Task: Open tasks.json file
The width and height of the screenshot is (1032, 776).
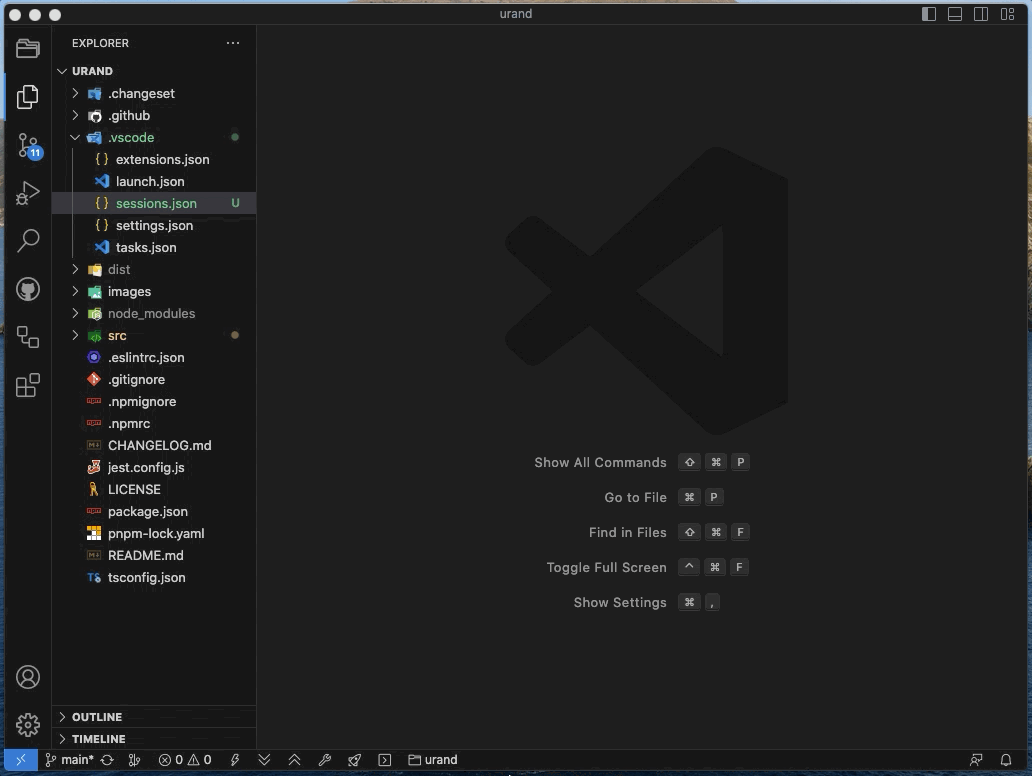Action: 154,247
